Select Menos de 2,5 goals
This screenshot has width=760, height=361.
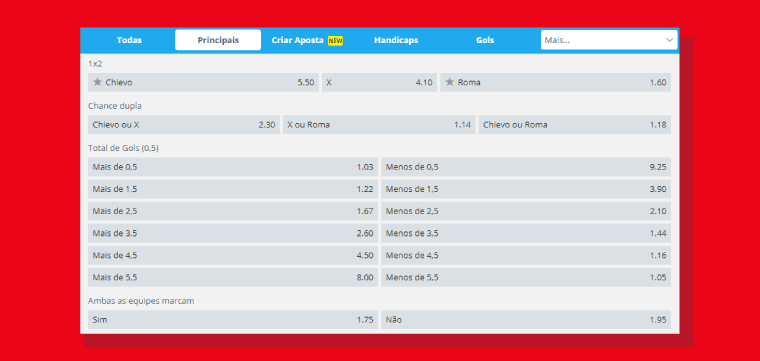coord(526,211)
